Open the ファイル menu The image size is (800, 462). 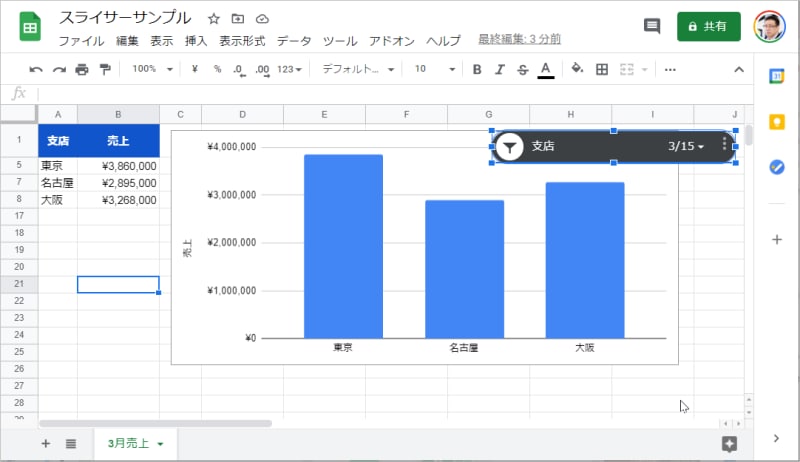(x=82, y=41)
